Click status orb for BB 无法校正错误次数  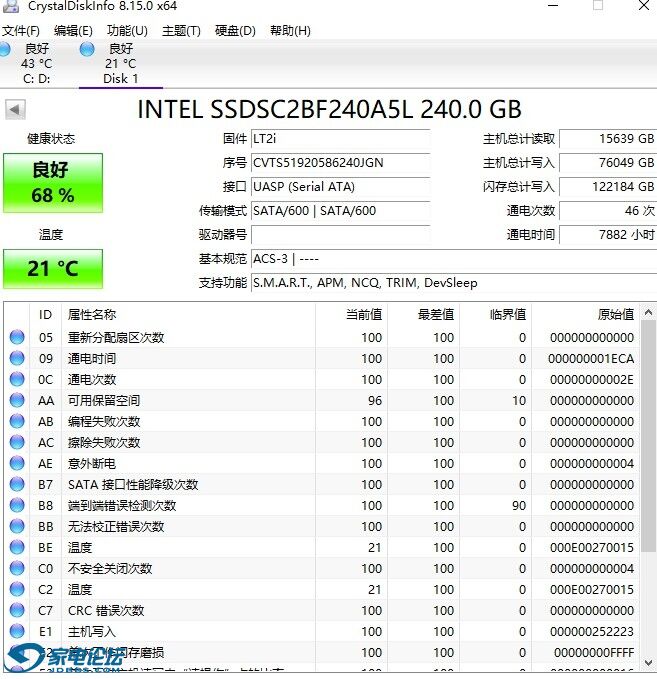[17, 527]
